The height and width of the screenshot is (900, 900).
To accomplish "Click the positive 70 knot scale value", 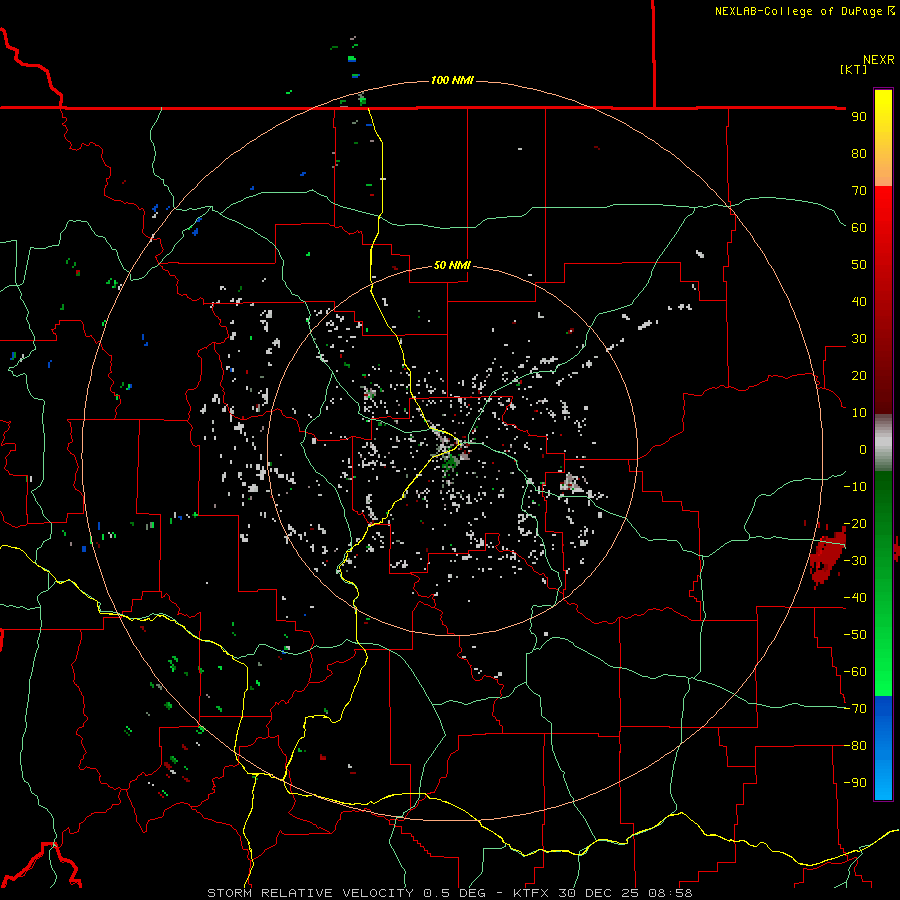I will click(x=859, y=191).
